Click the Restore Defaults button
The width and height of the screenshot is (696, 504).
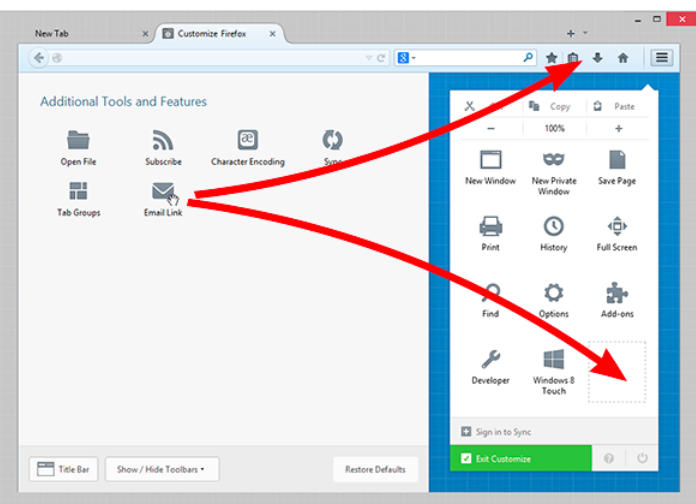[377, 468]
